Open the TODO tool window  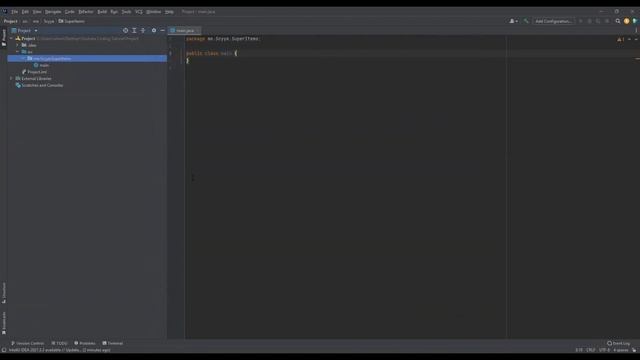(60, 343)
